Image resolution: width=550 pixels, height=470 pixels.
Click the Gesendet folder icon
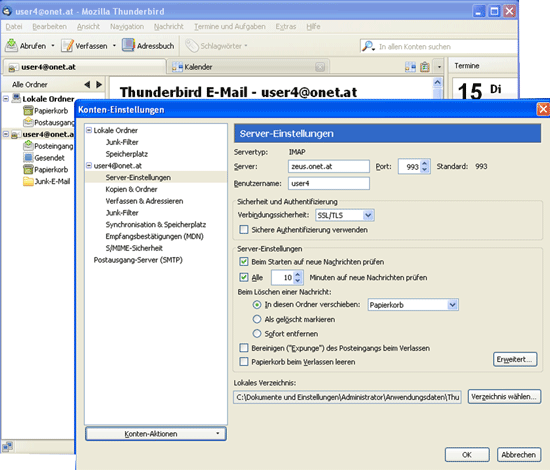[28, 157]
